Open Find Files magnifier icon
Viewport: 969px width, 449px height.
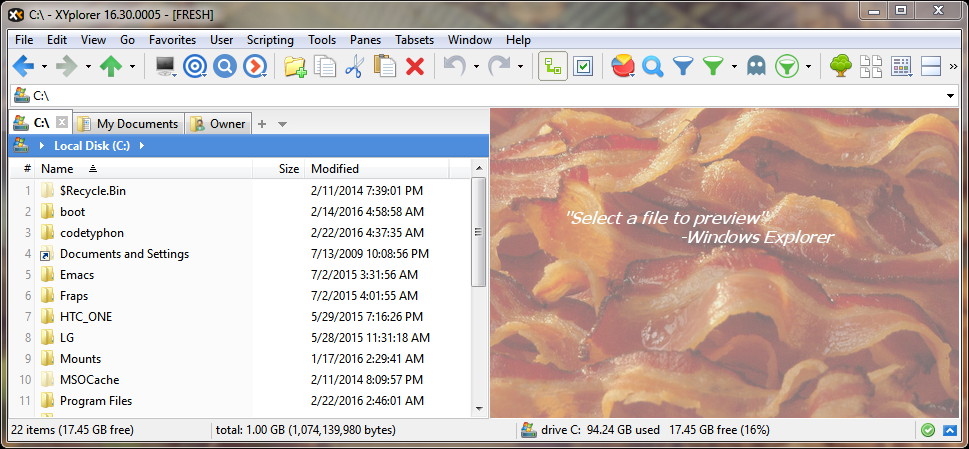tap(653, 66)
